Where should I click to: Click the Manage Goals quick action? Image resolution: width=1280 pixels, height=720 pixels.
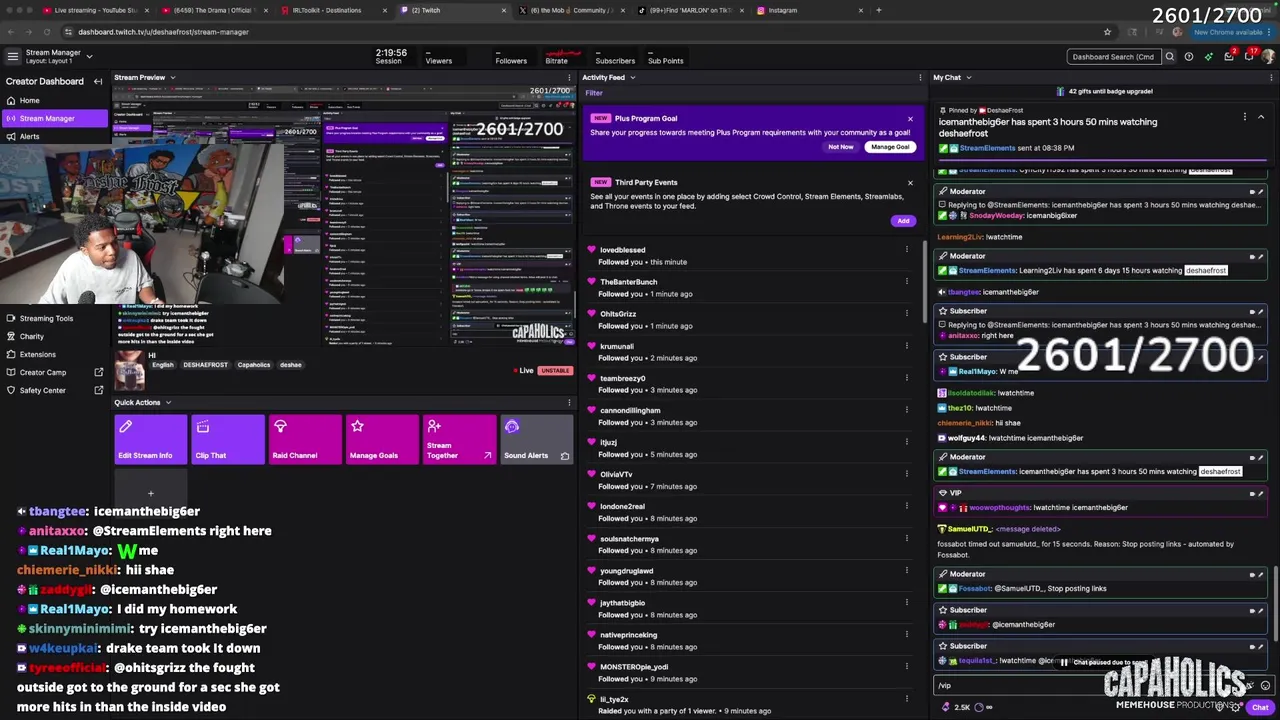[382, 440]
